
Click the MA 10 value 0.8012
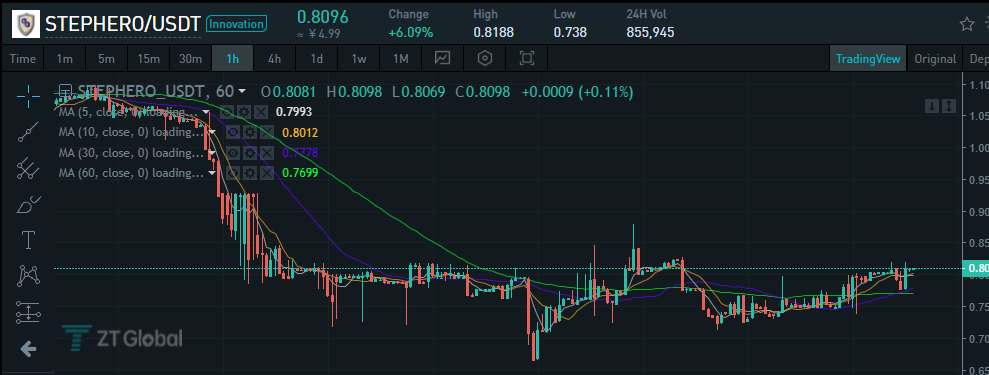click(x=300, y=132)
